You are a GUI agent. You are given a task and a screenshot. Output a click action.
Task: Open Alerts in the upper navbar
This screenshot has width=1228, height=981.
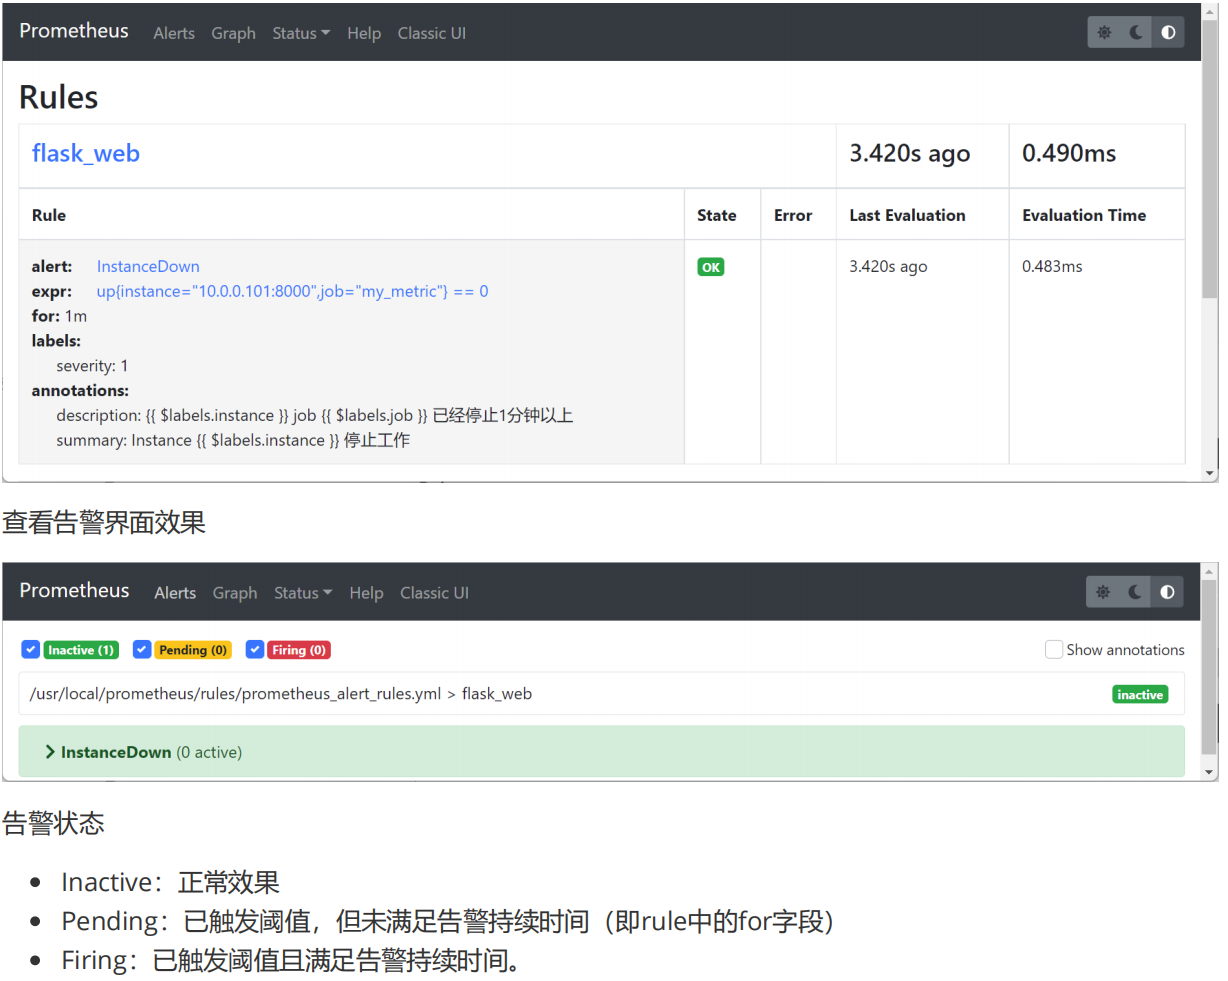pyautogui.click(x=174, y=33)
